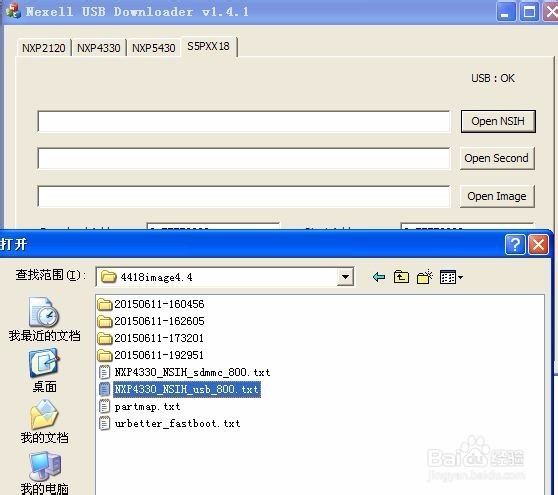Select folder 20150611-160456
Image resolution: width=558 pixels, height=495 pixels.
(151, 304)
